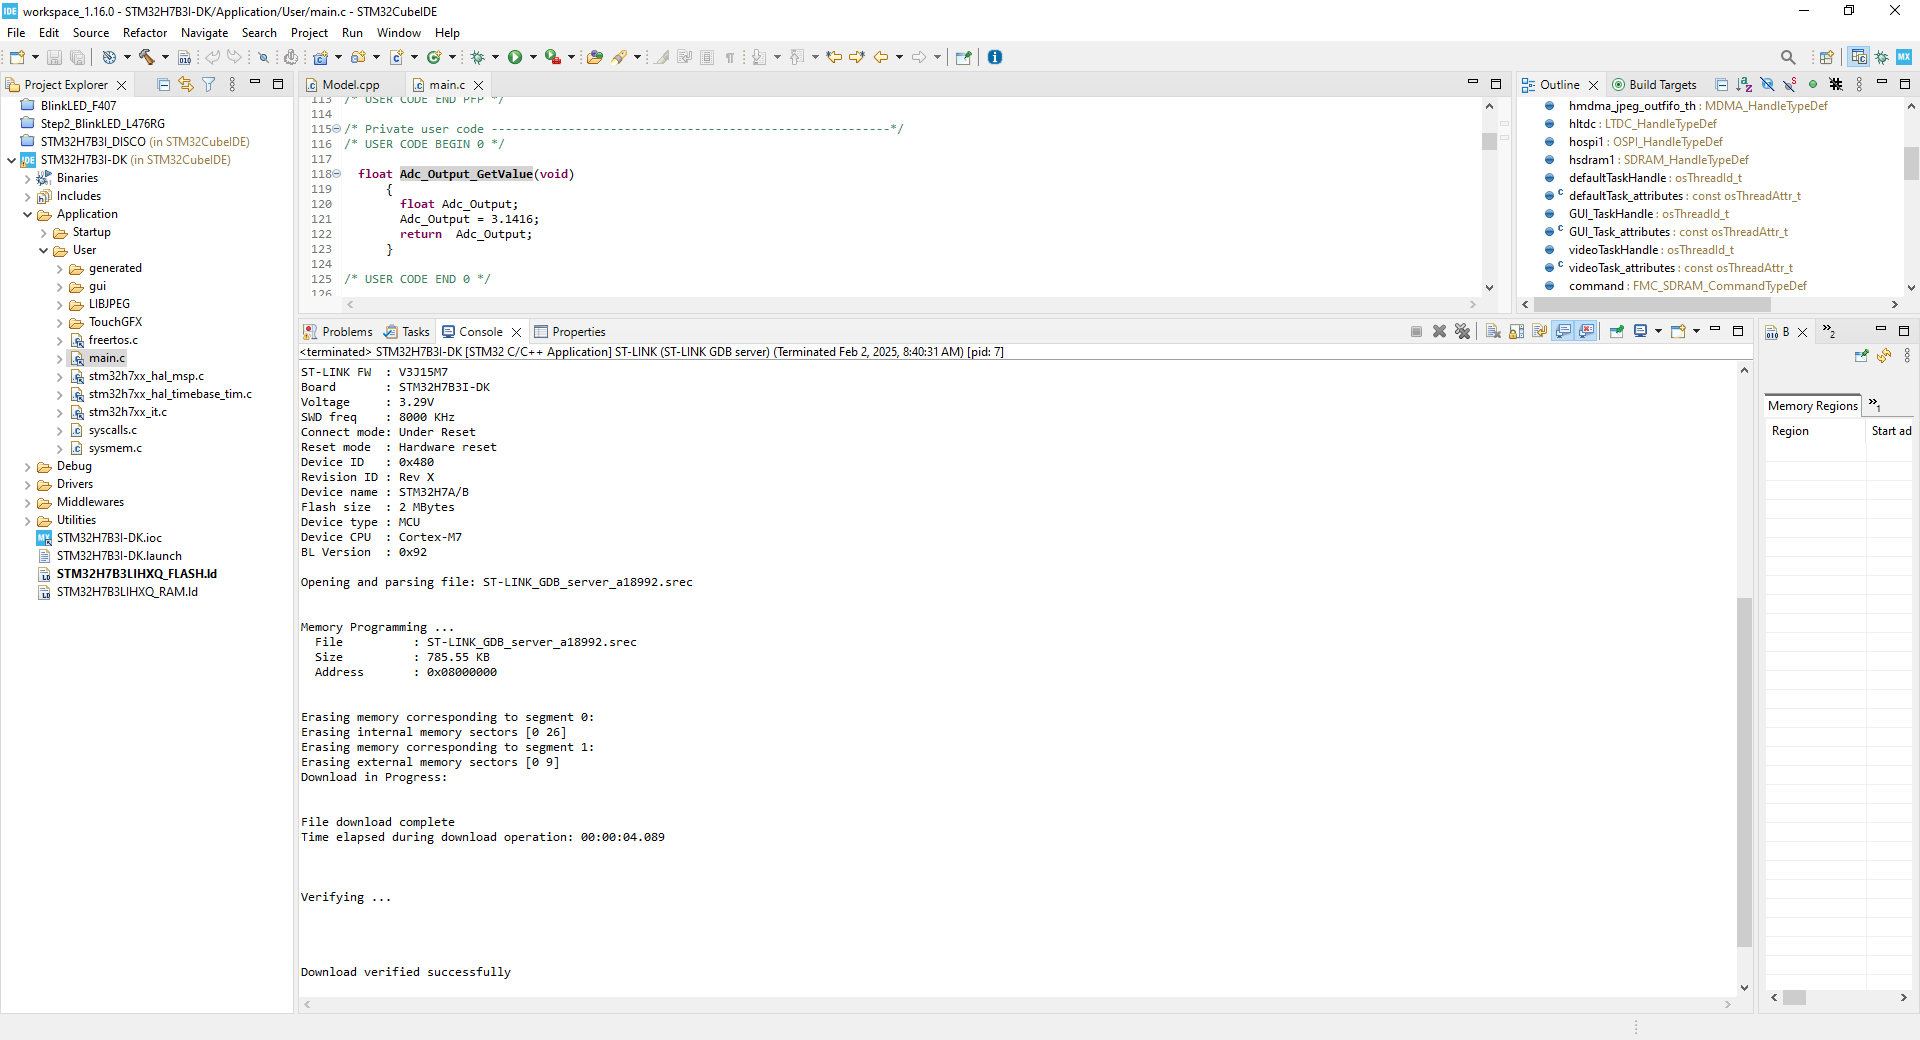Open Search dialog via magnifier icon
The width and height of the screenshot is (1920, 1040).
point(1789,57)
